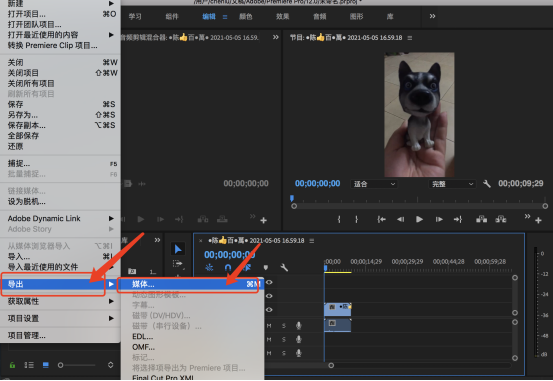Click source monitor Overwrite button
The width and height of the screenshot is (553, 381).
(x=222, y=219)
